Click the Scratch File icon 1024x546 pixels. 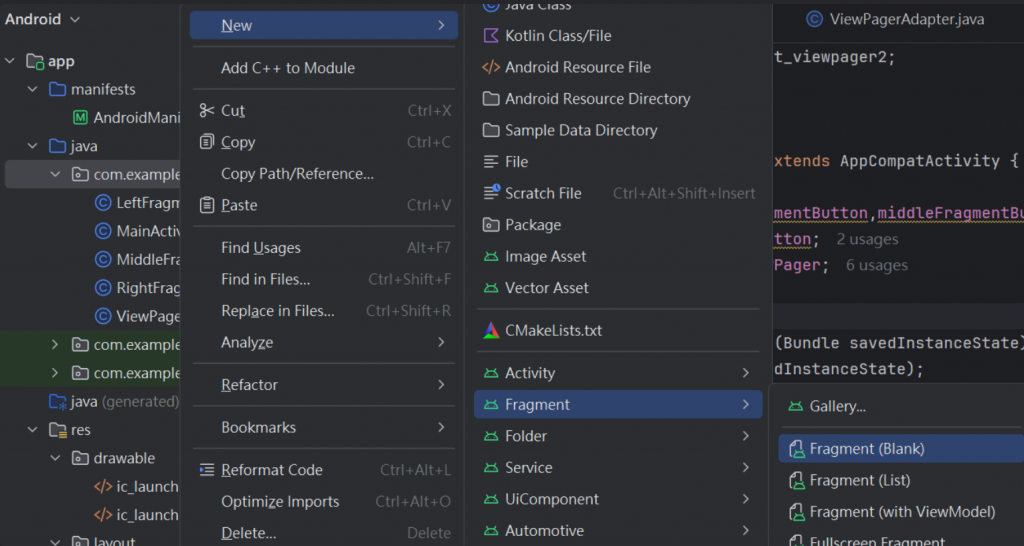coord(490,193)
